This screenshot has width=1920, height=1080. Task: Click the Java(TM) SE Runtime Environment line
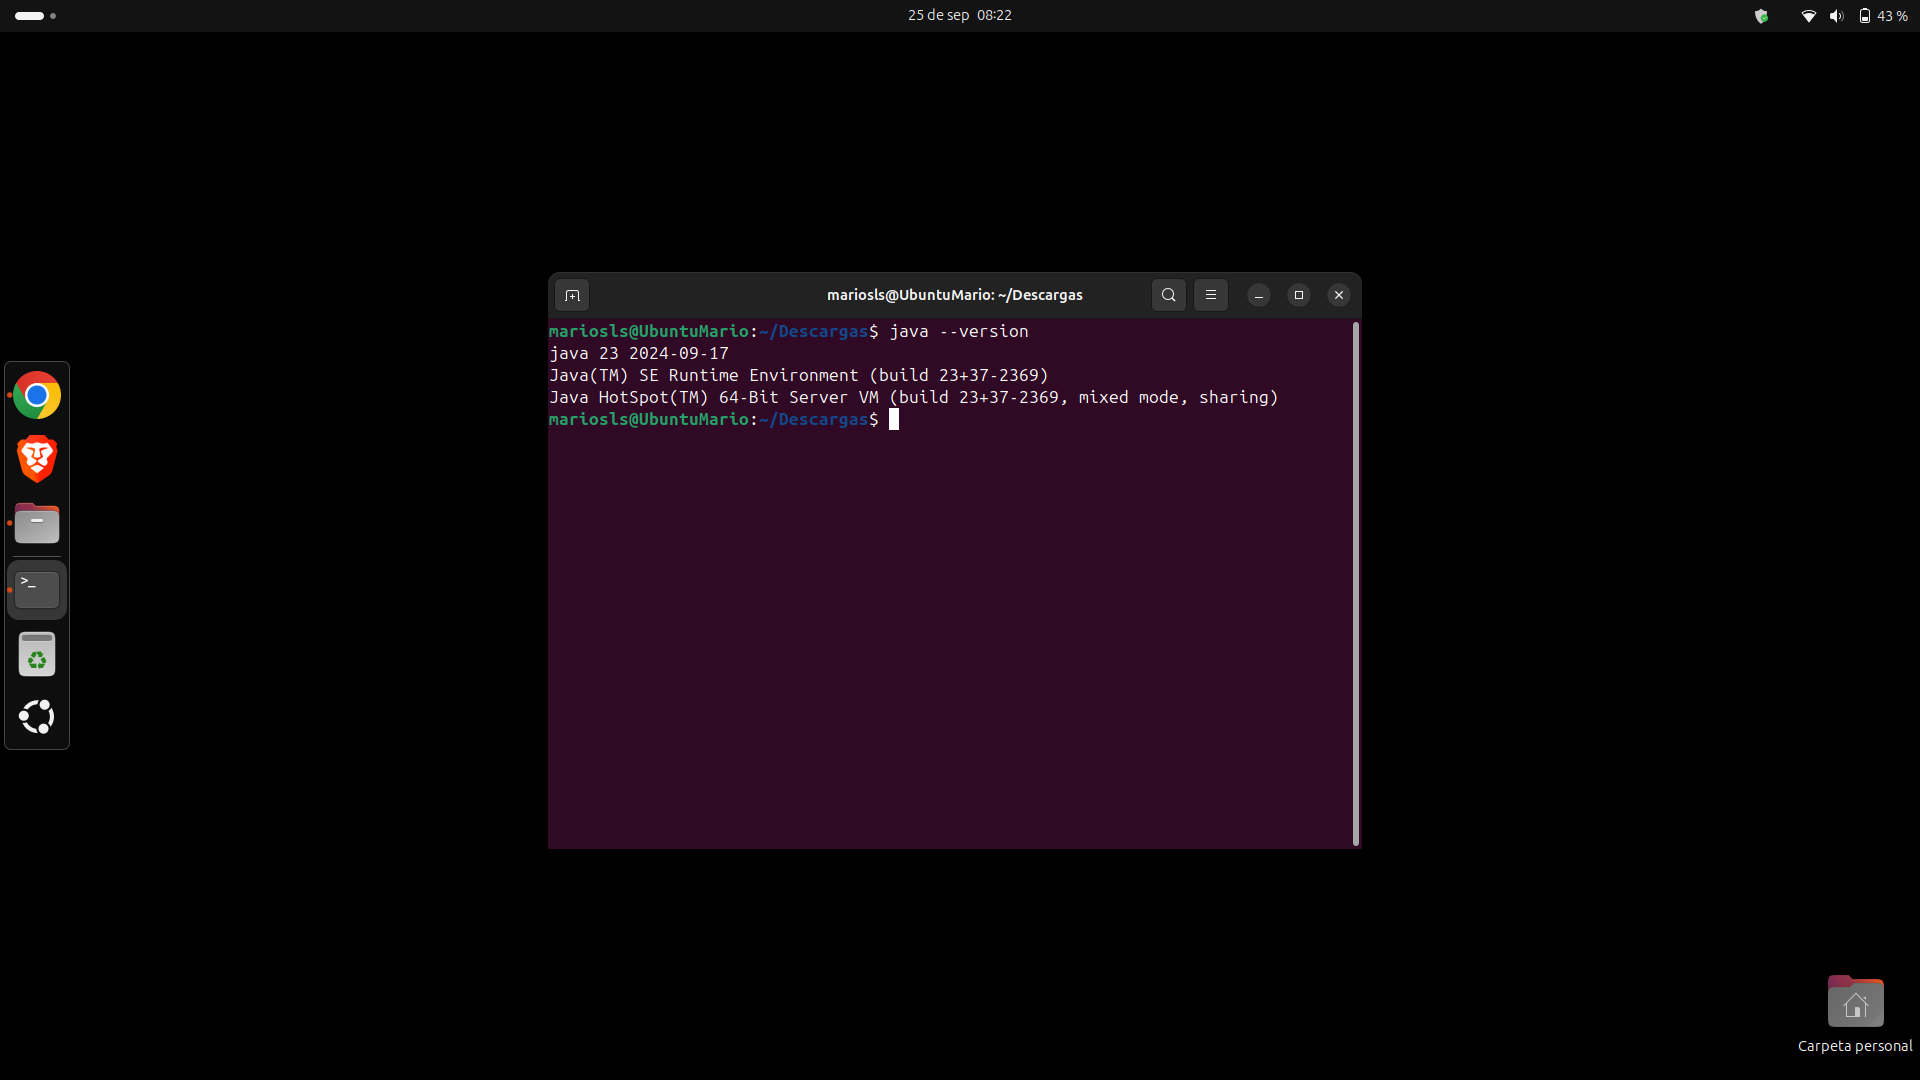click(798, 375)
